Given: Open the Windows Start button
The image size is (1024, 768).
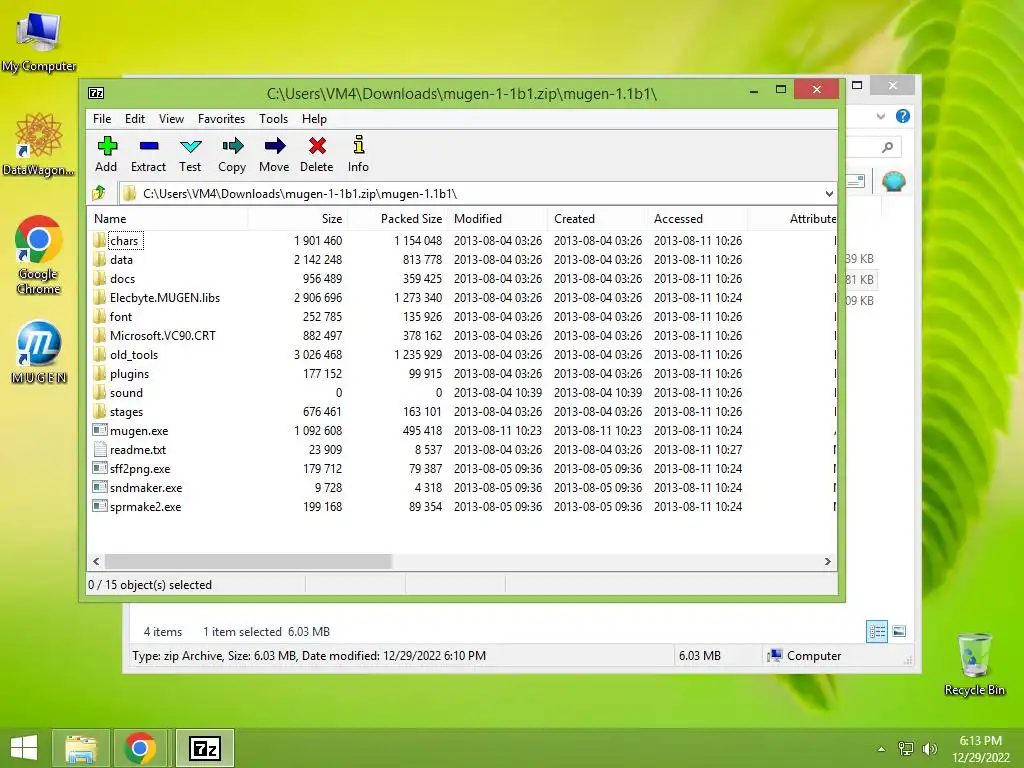Looking at the screenshot, I should [24, 748].
